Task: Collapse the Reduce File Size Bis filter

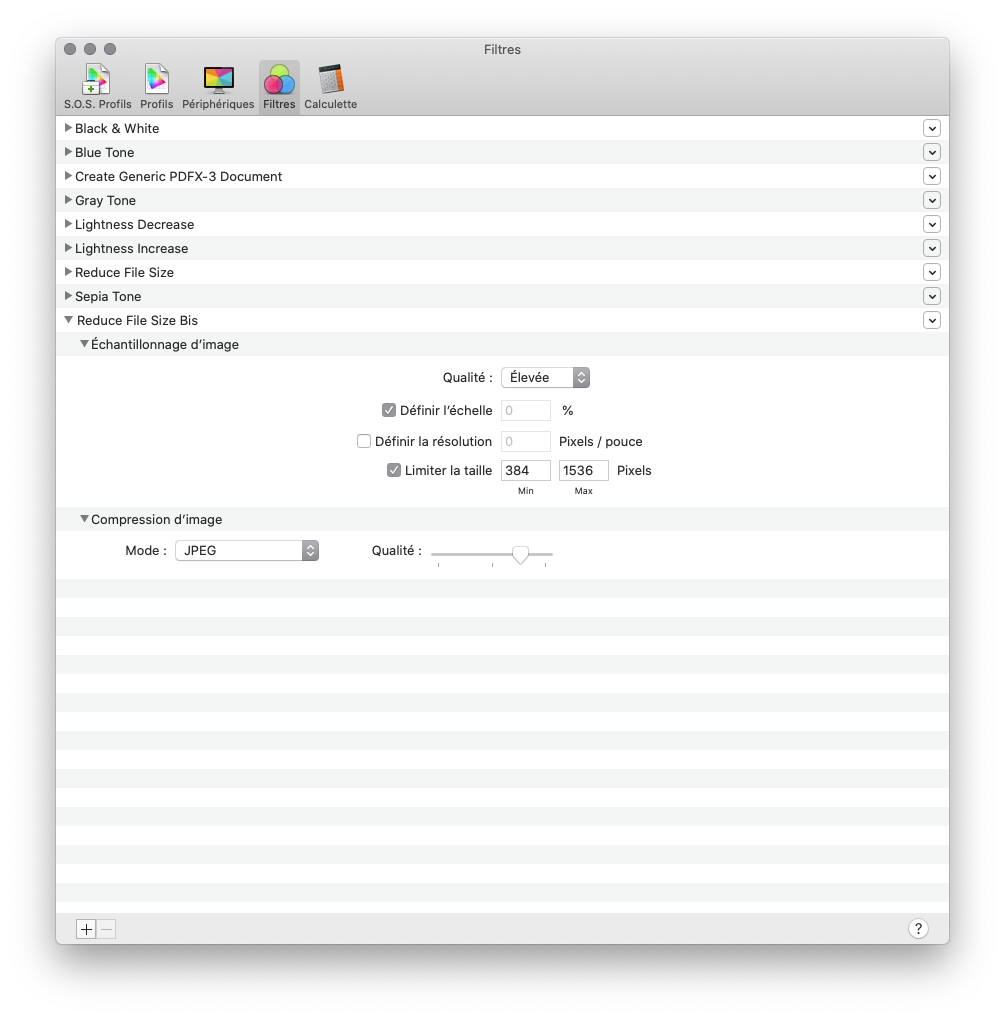Action: [68, 320]
